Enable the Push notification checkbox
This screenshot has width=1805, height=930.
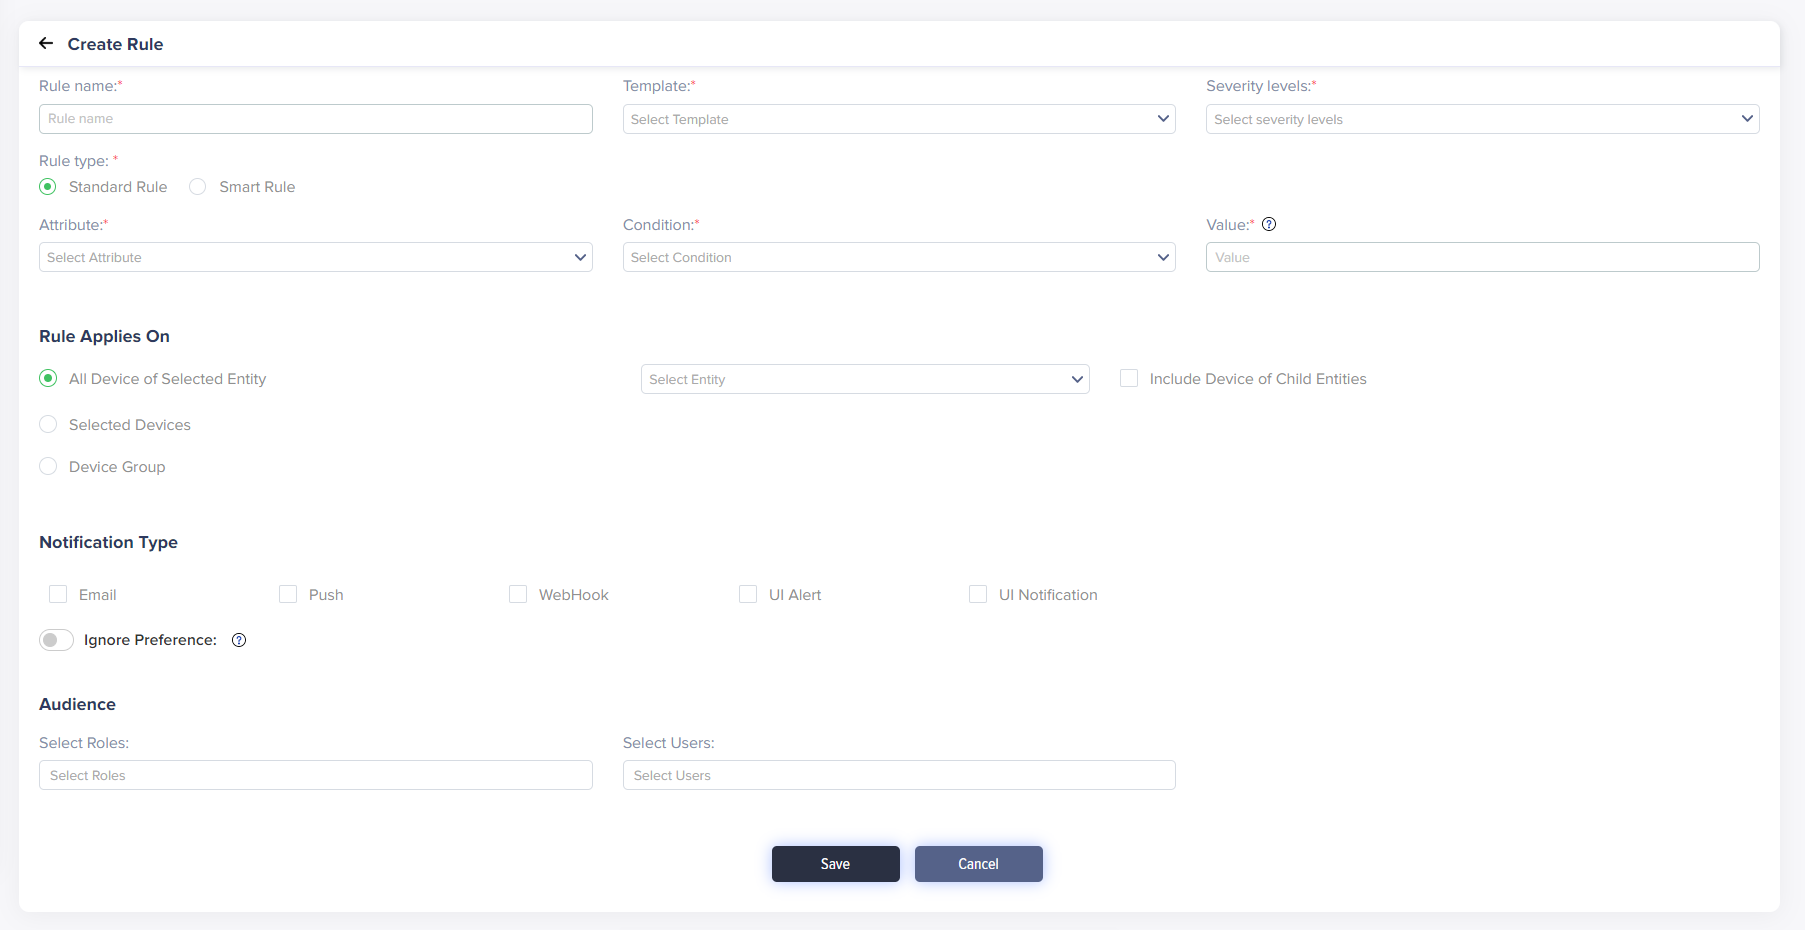point(288,594)
